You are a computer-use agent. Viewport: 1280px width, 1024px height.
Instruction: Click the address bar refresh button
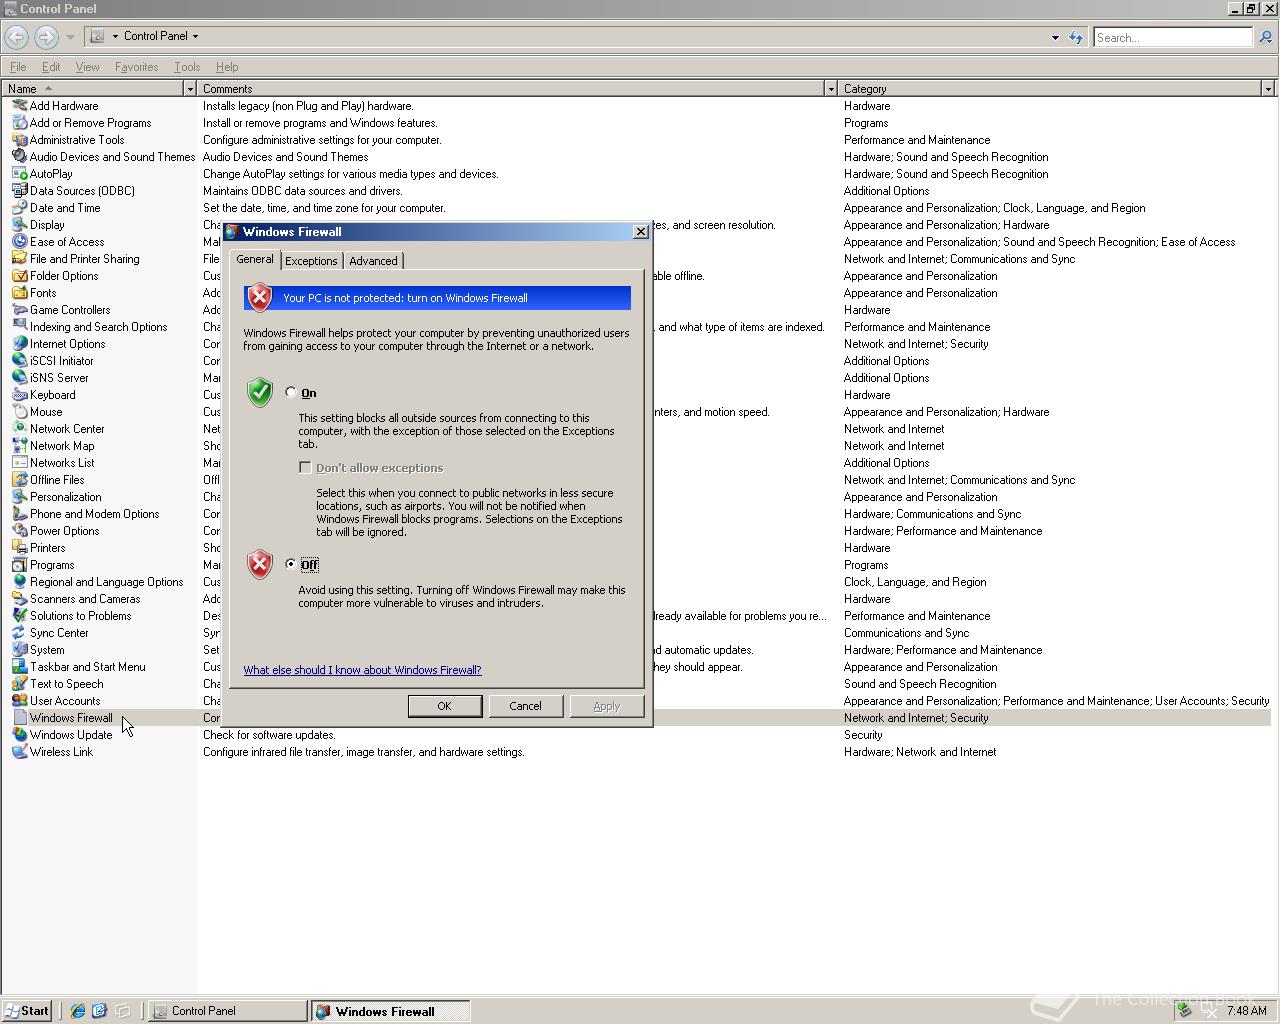(1076, 38)
